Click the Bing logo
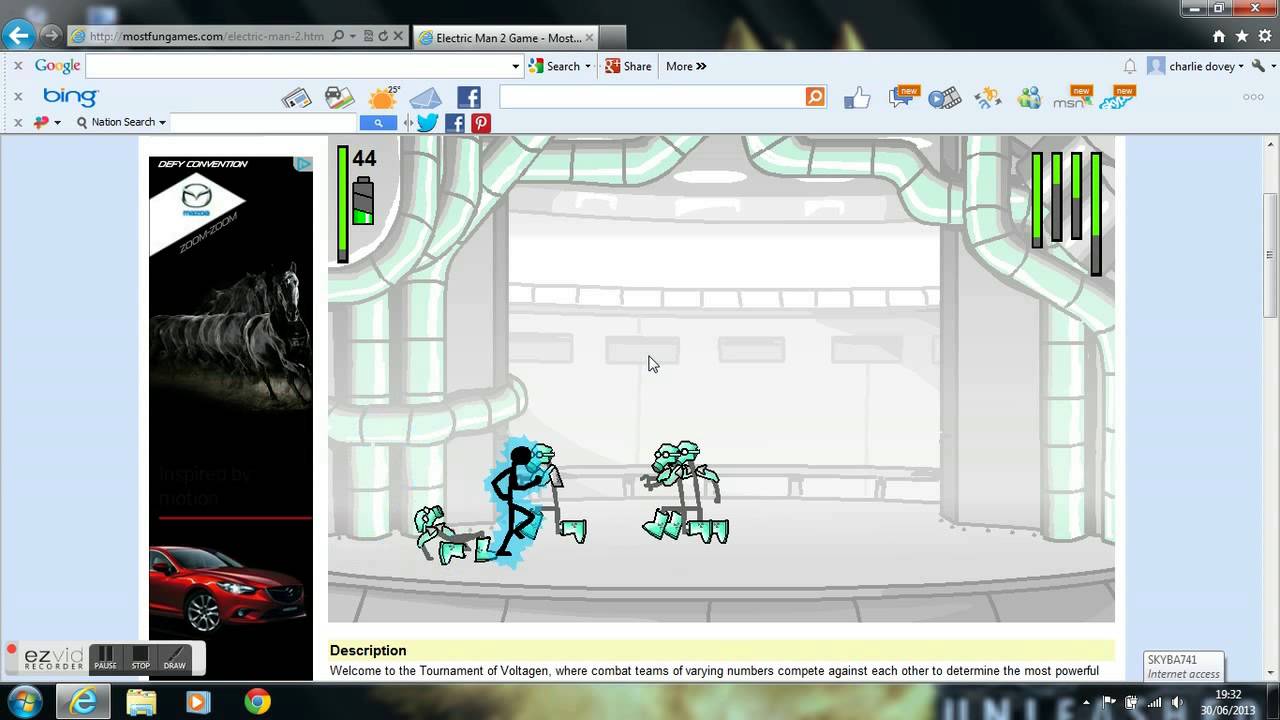The width and height of the screenshot is (1280, 720). [70, 97]
